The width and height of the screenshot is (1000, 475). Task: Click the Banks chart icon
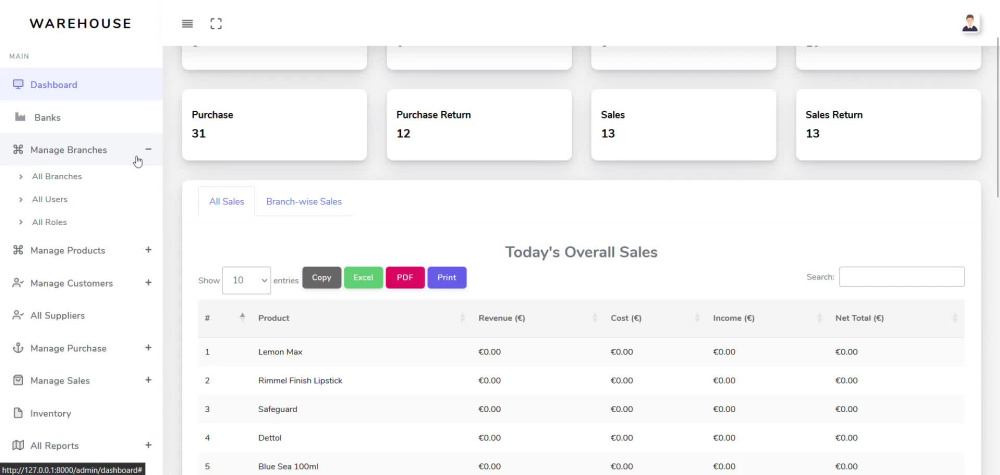20,117
